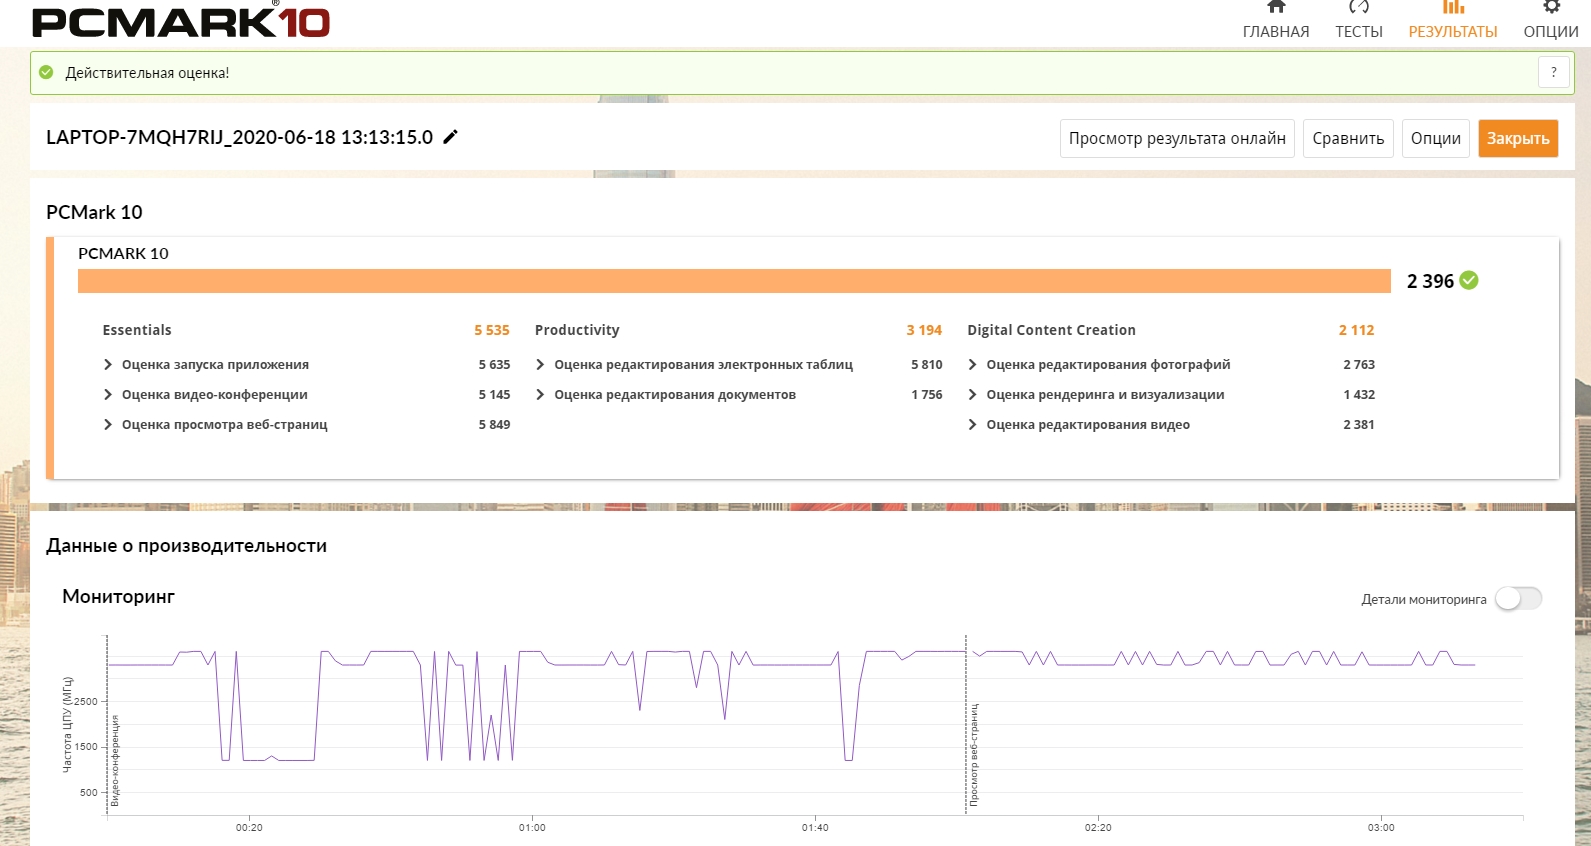The image size is (1591, 846).
Task: Expand Оценка просмотра веб-страниц row
Action: (108, 425)
